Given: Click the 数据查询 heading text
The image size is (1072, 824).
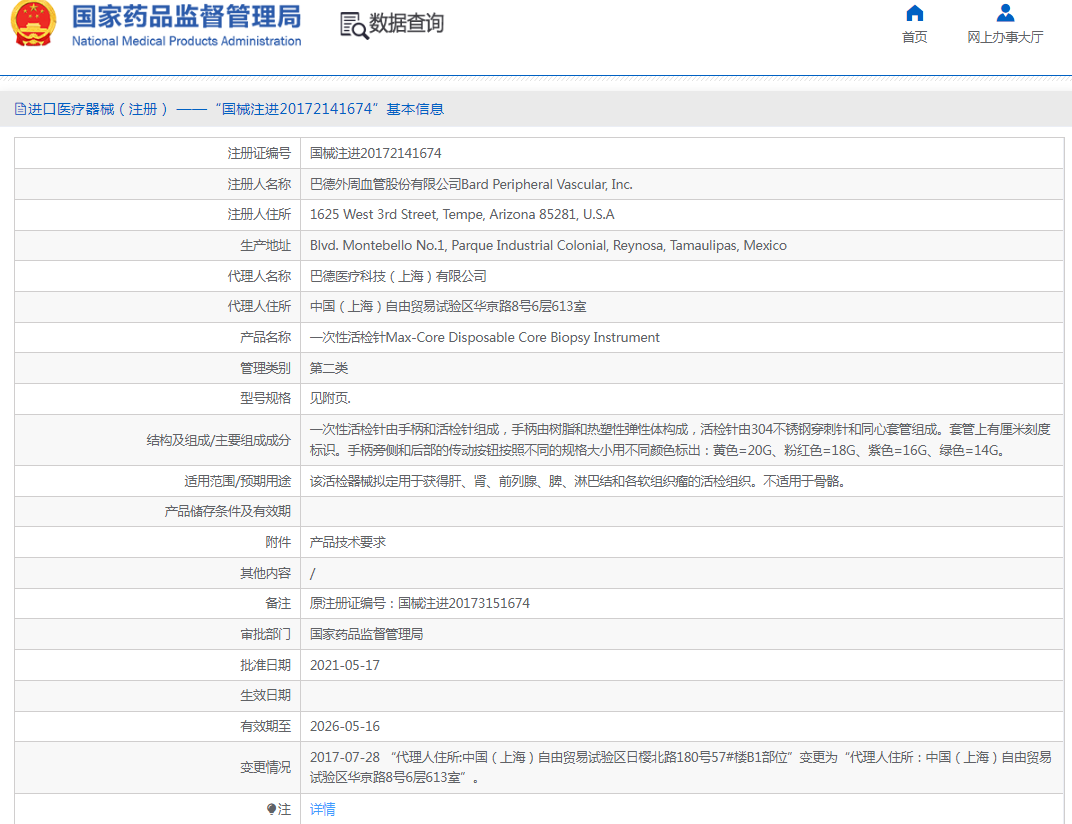Looking at the screenshot, I should pyautogui.click(x=406, y=24).
